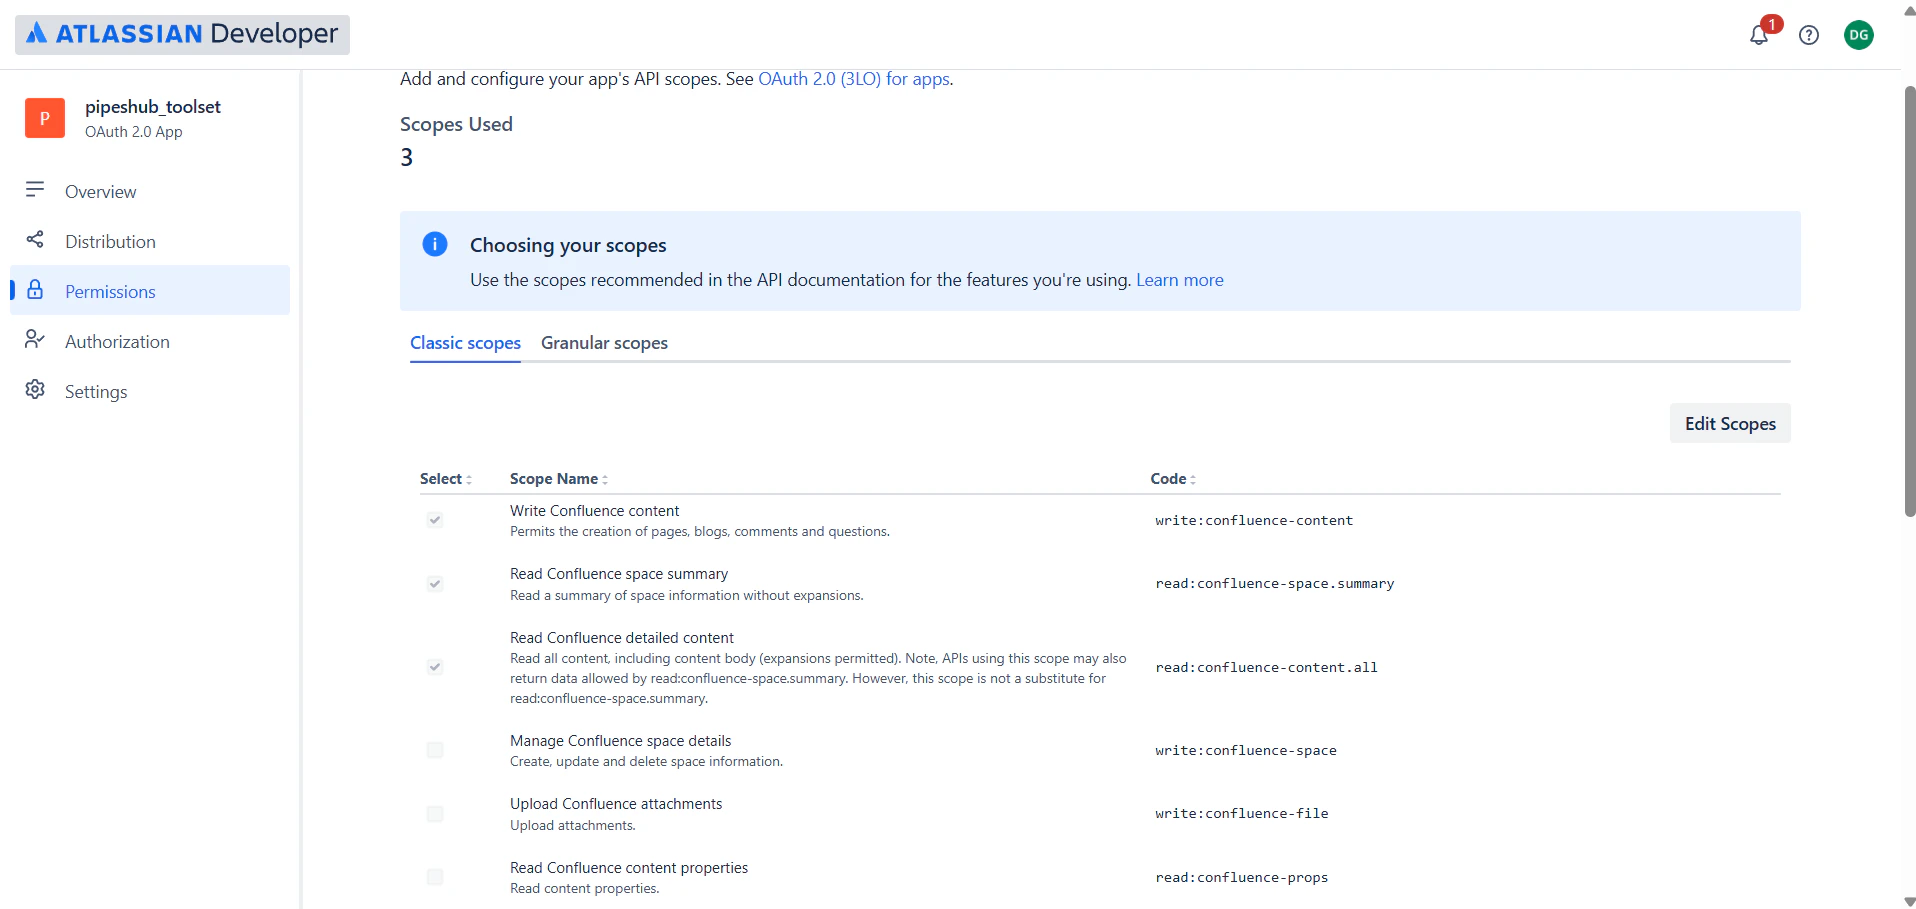Click the Authorization person icon
The image size is (1916, 909).
tap(35, 340)
